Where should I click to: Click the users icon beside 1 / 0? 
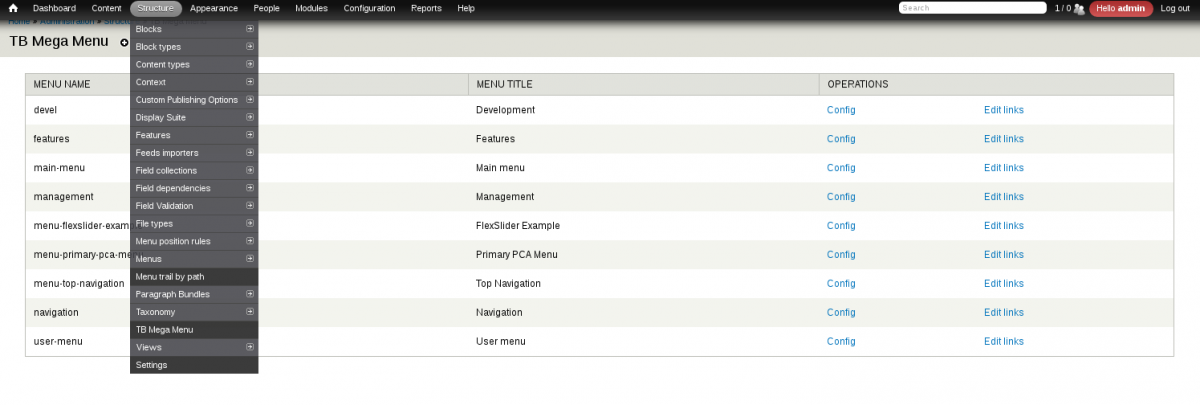click(x=1079, y=8)
